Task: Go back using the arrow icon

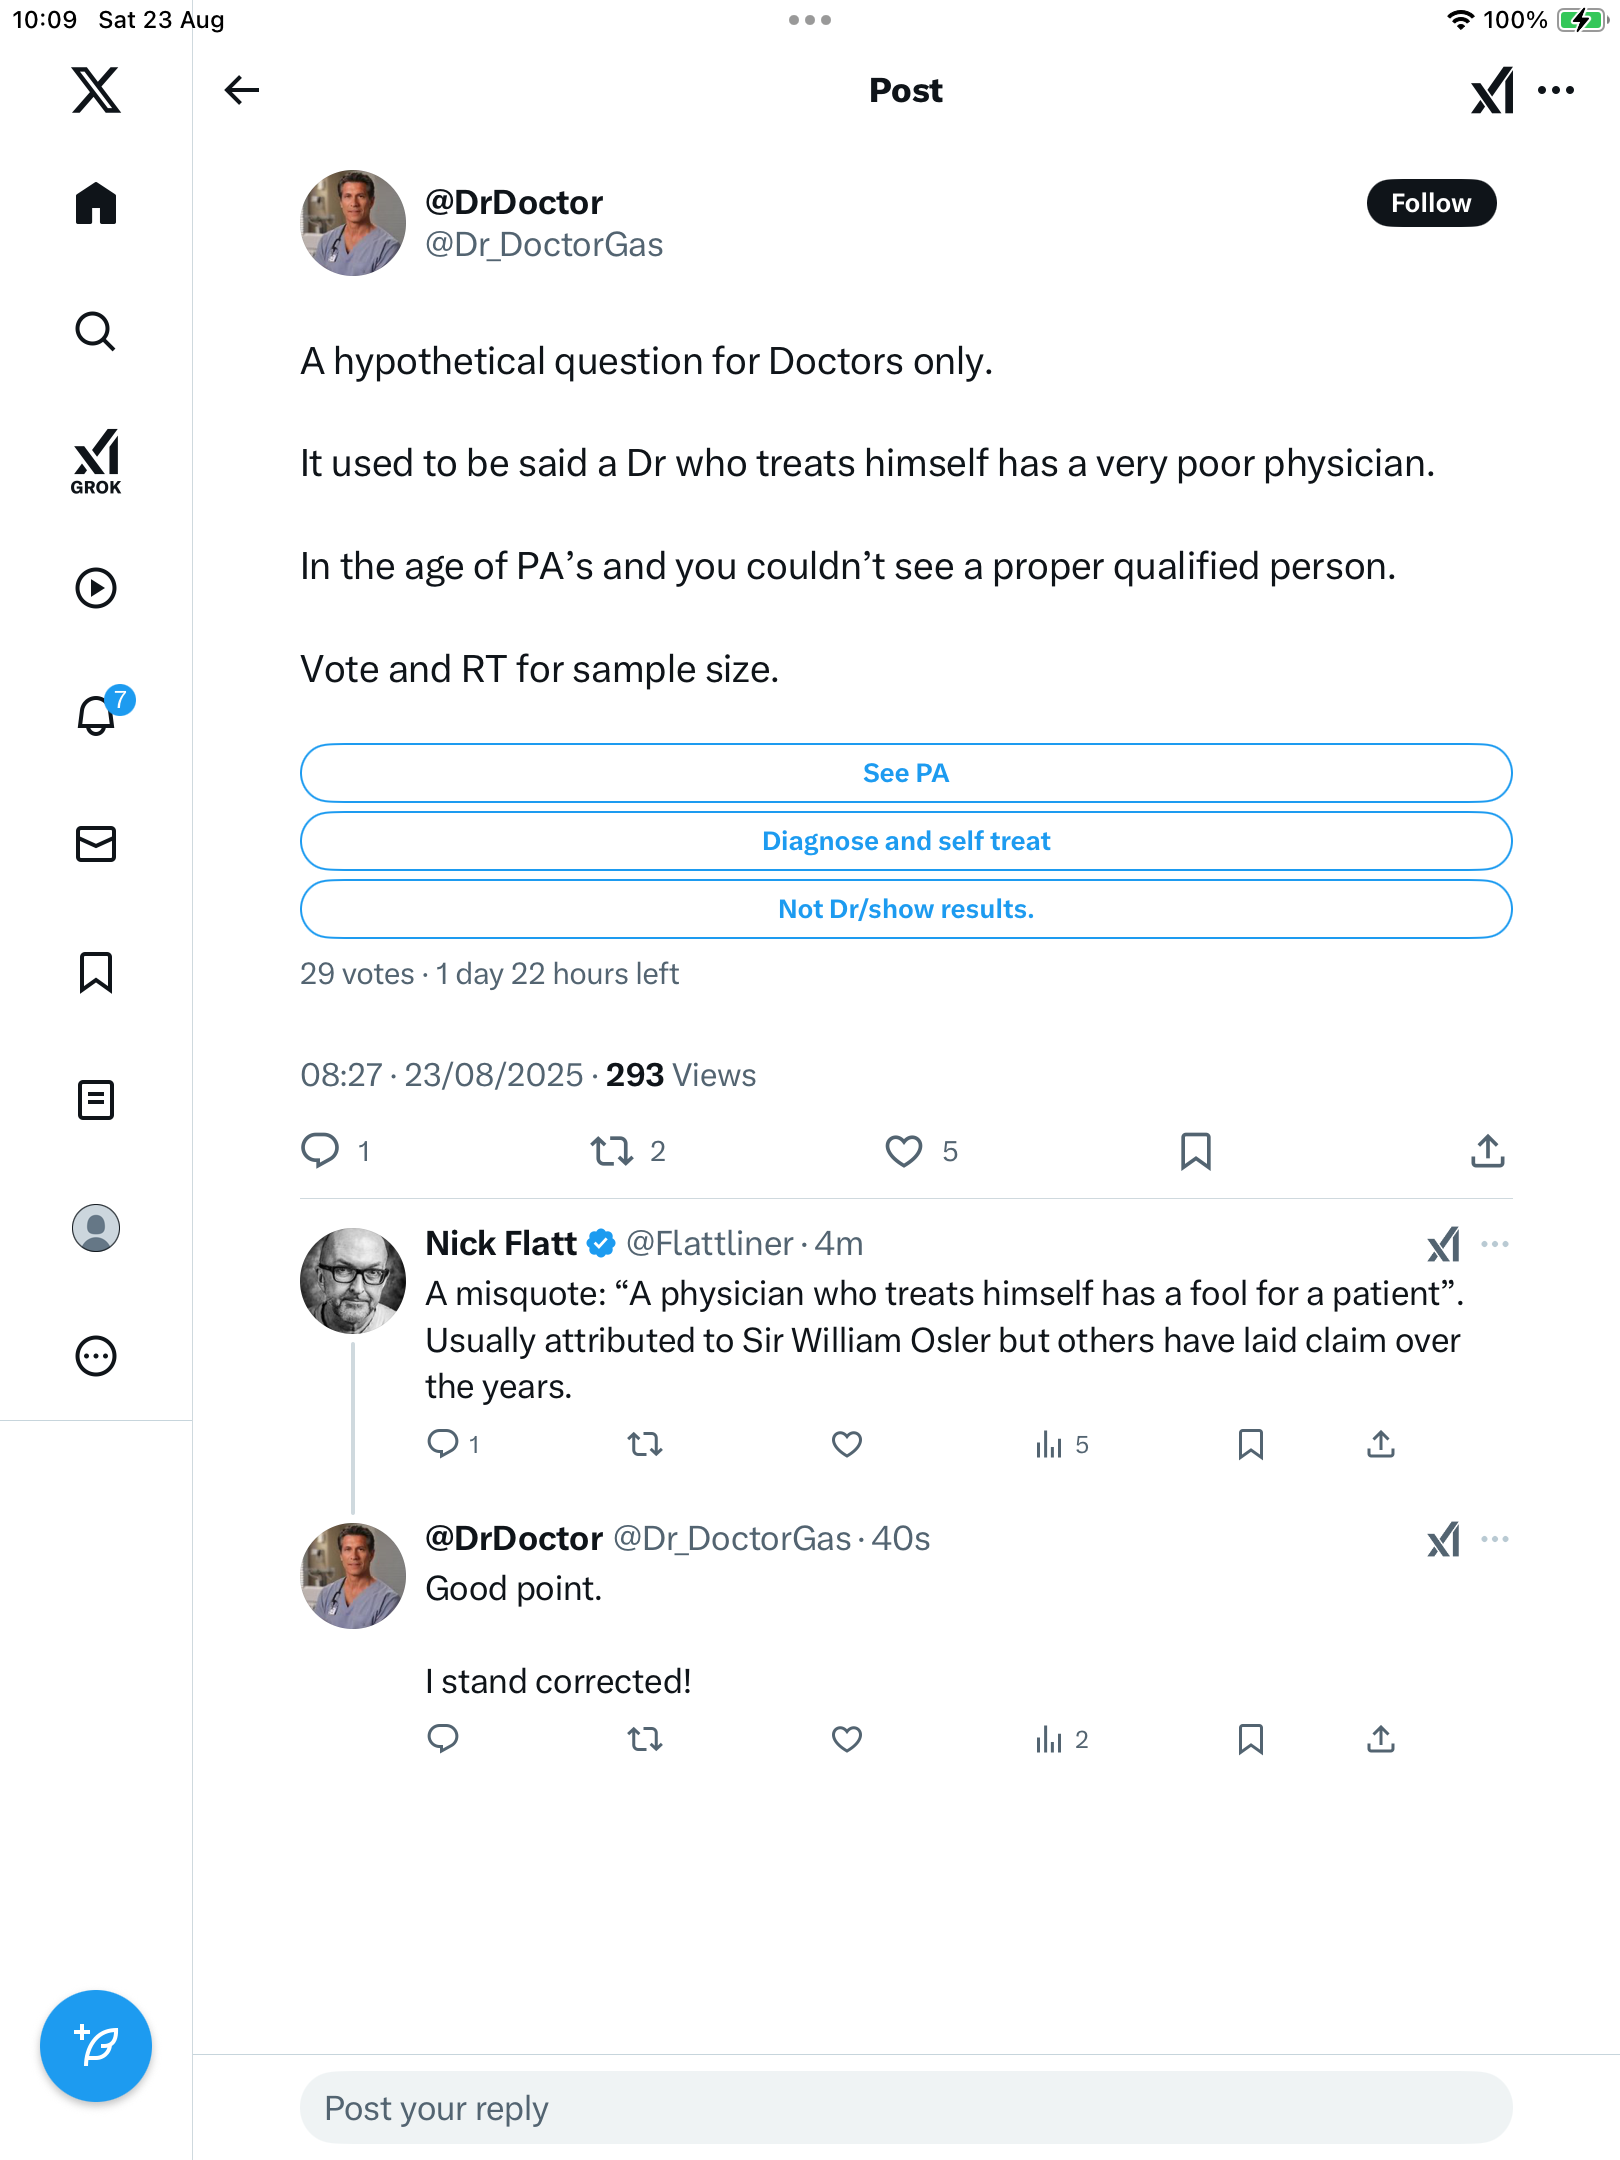Action: pyautogui.click(x=241, y=90)
